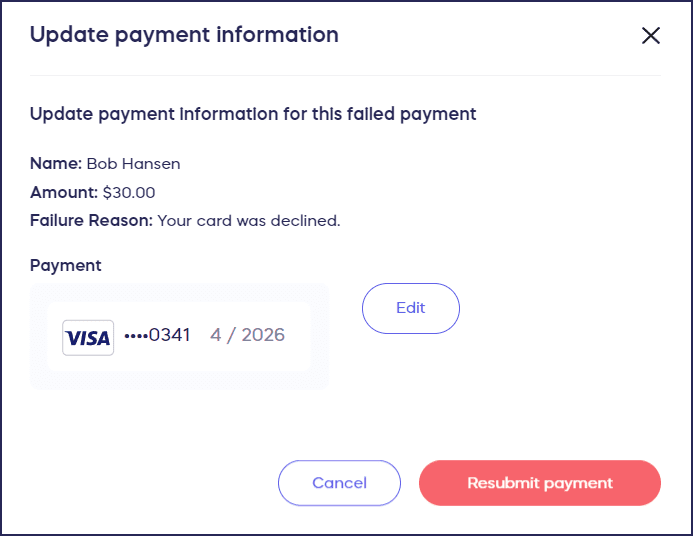
Task: Click the card expiration date 4 / 2026
Action: click(x=247, y=335)
